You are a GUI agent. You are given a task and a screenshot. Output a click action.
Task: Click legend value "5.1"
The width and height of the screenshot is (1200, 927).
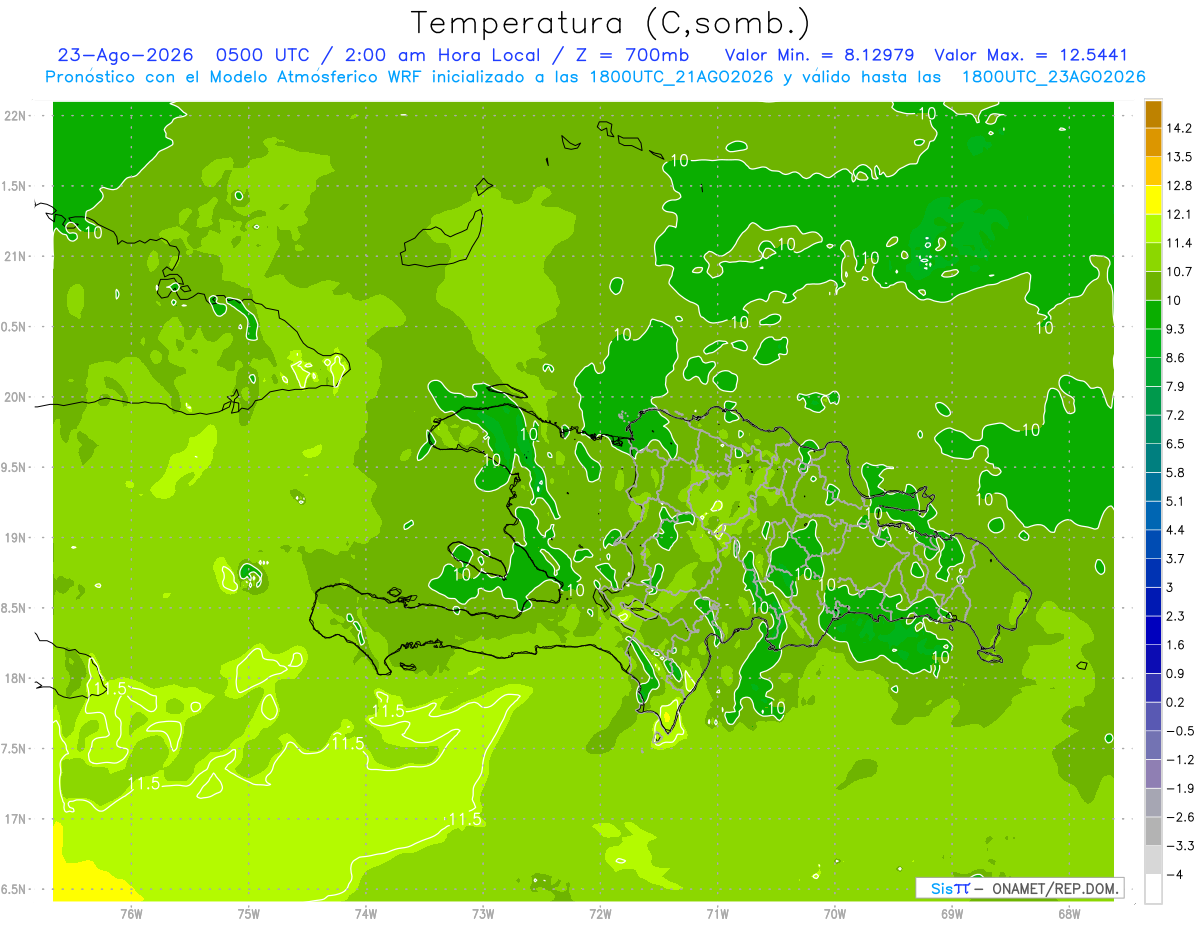pyautogui.click(x=1176, y=501)
